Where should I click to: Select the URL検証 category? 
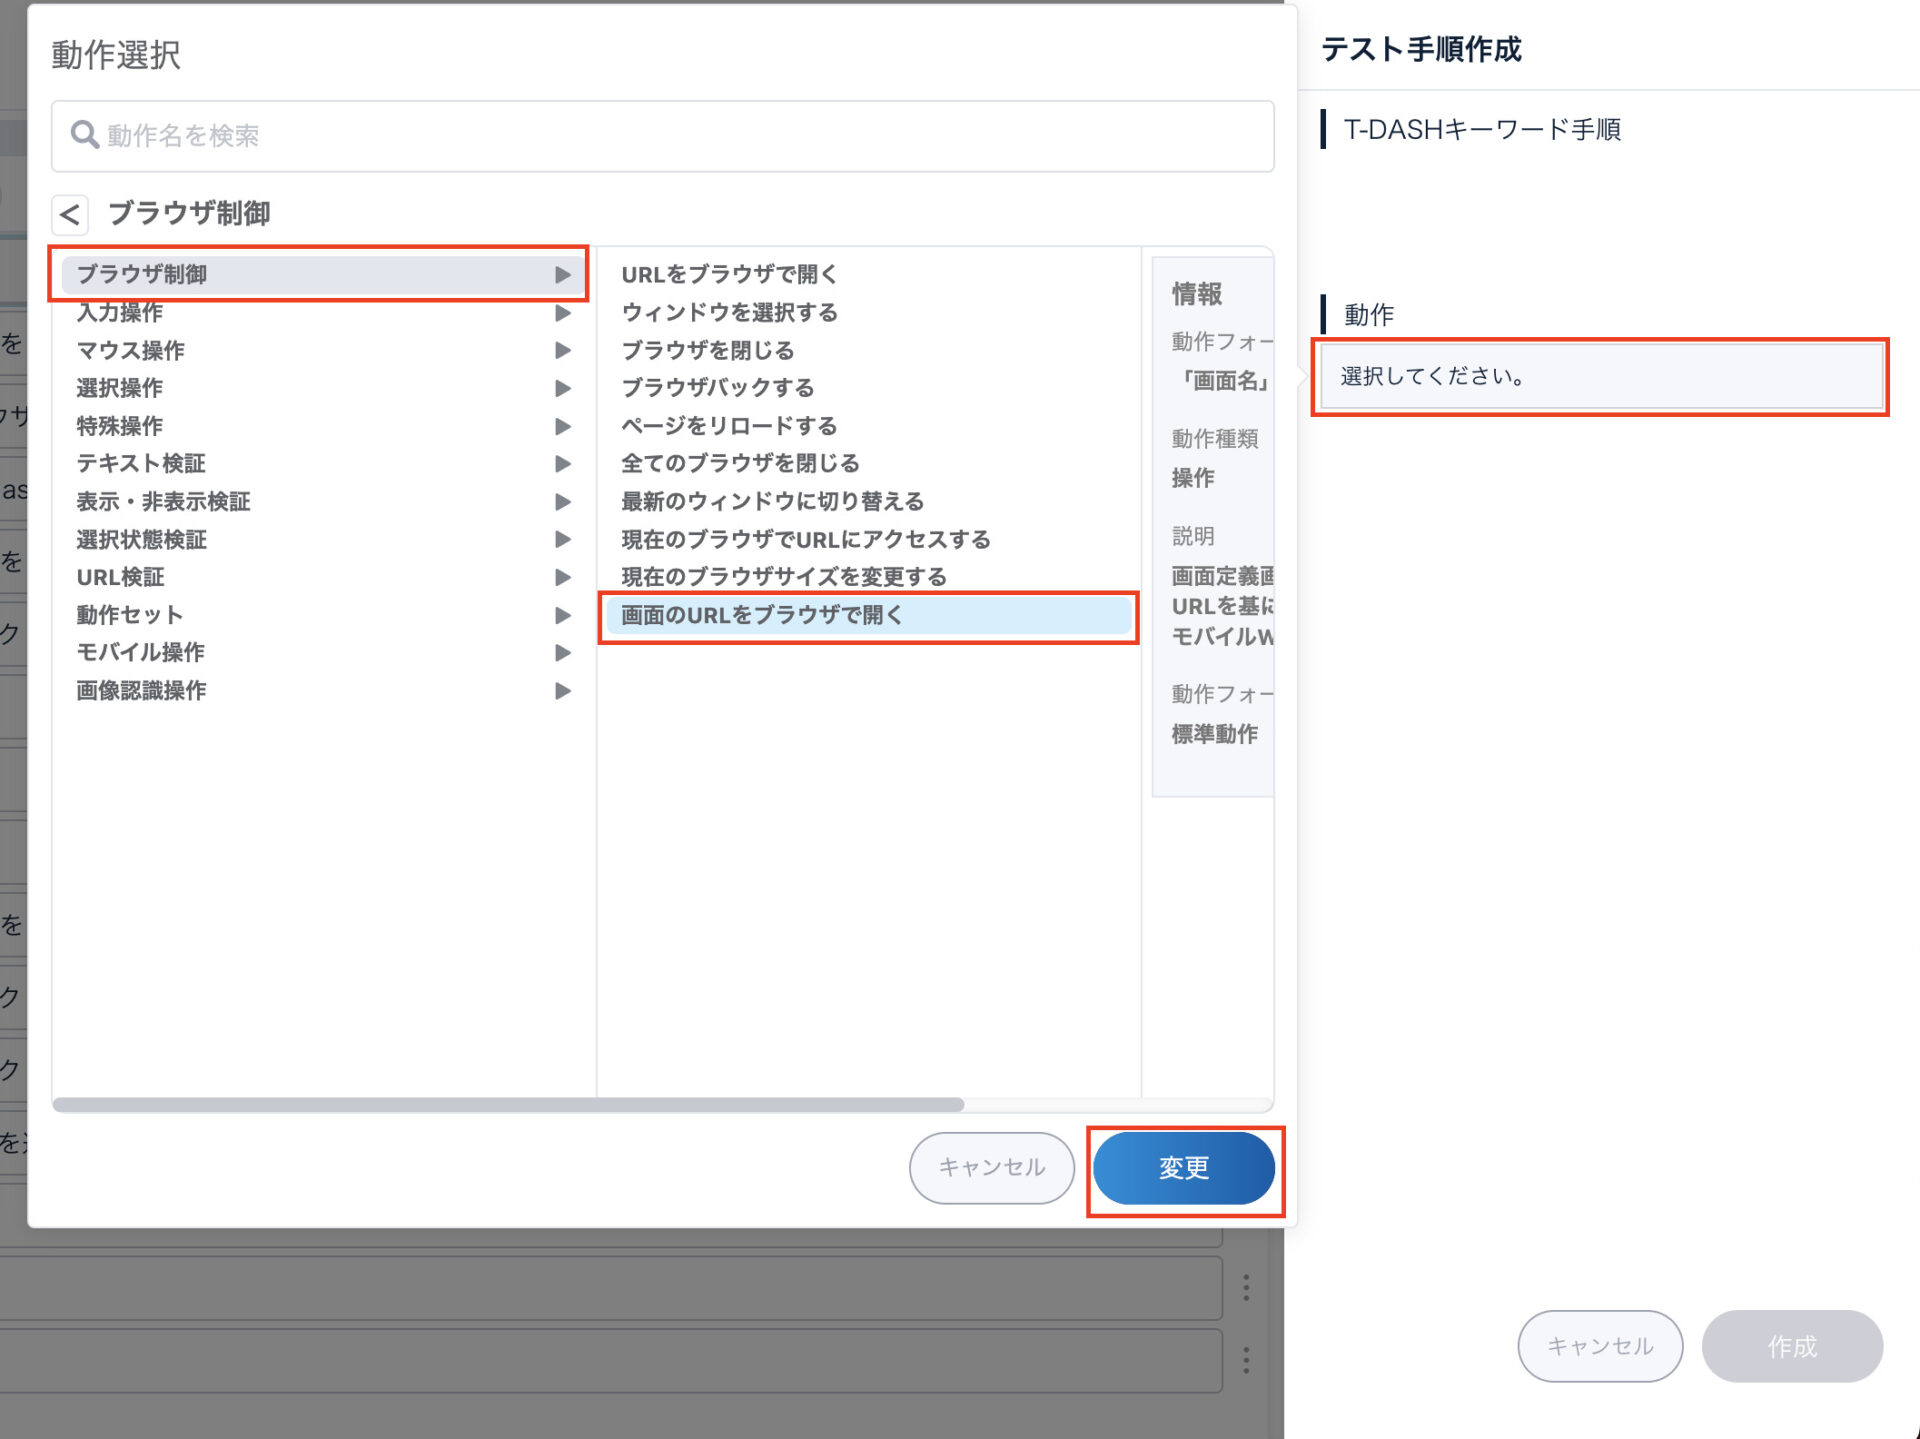(x=121, y=577)
